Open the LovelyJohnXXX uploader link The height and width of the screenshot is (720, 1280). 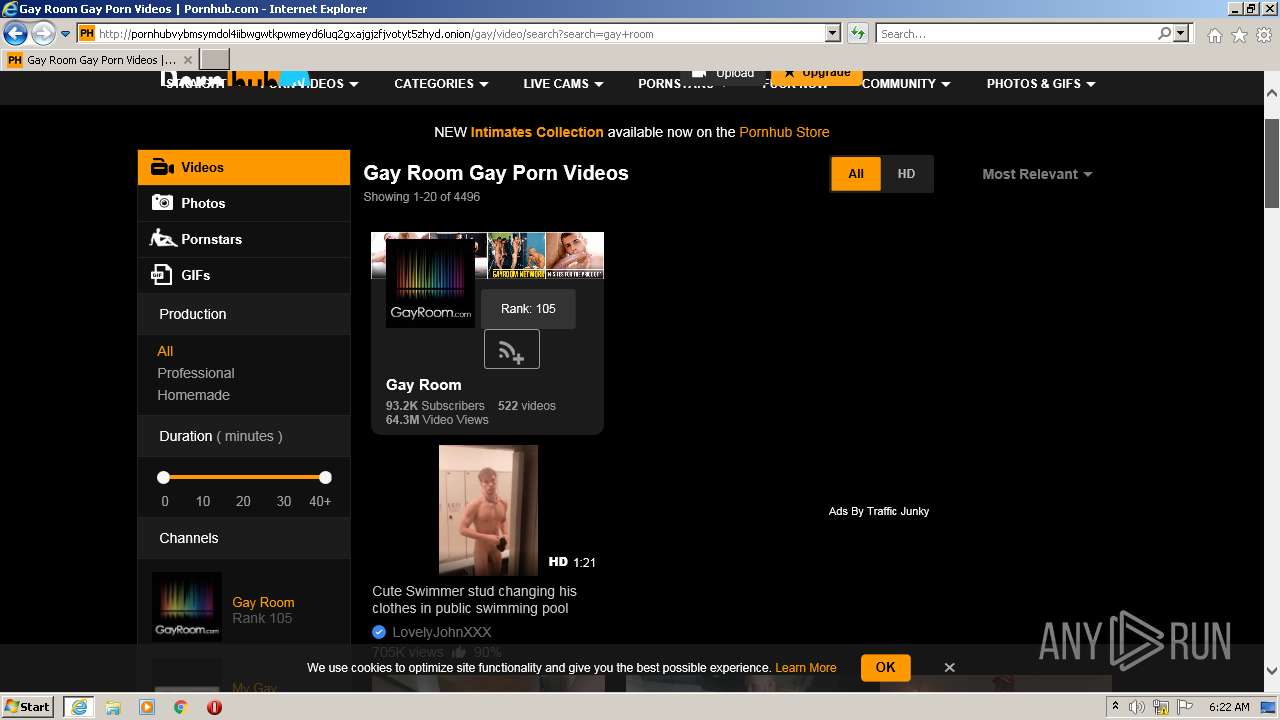[441, 632]
